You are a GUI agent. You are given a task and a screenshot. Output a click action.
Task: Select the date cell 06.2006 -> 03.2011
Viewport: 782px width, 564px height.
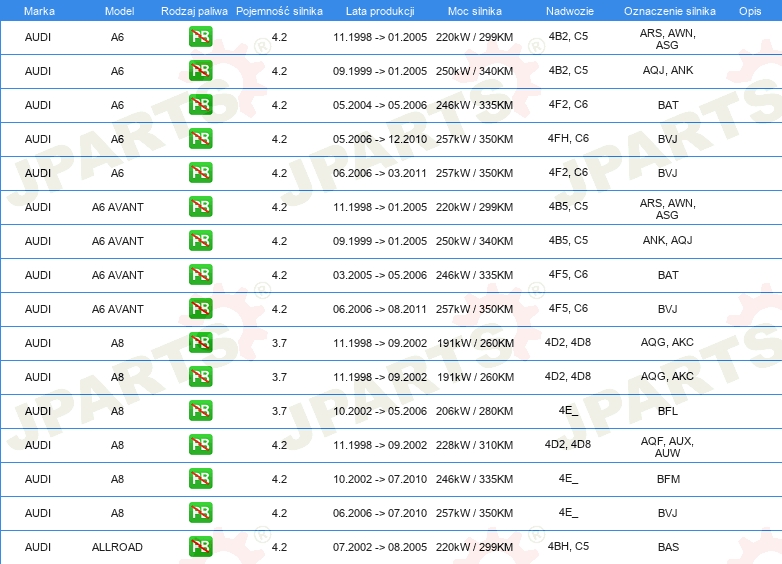click(x=380, y=173)
